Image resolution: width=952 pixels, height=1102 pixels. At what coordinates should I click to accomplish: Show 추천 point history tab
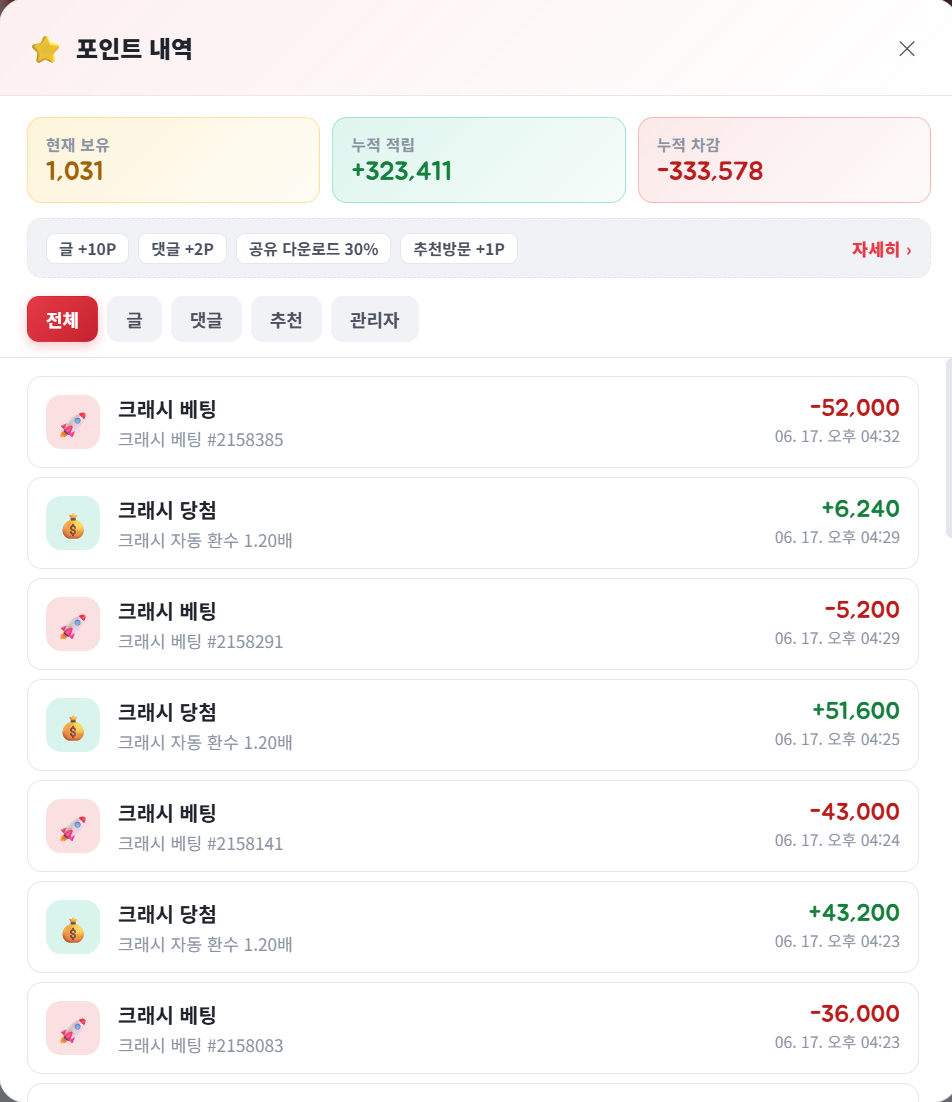pos(286,319)
